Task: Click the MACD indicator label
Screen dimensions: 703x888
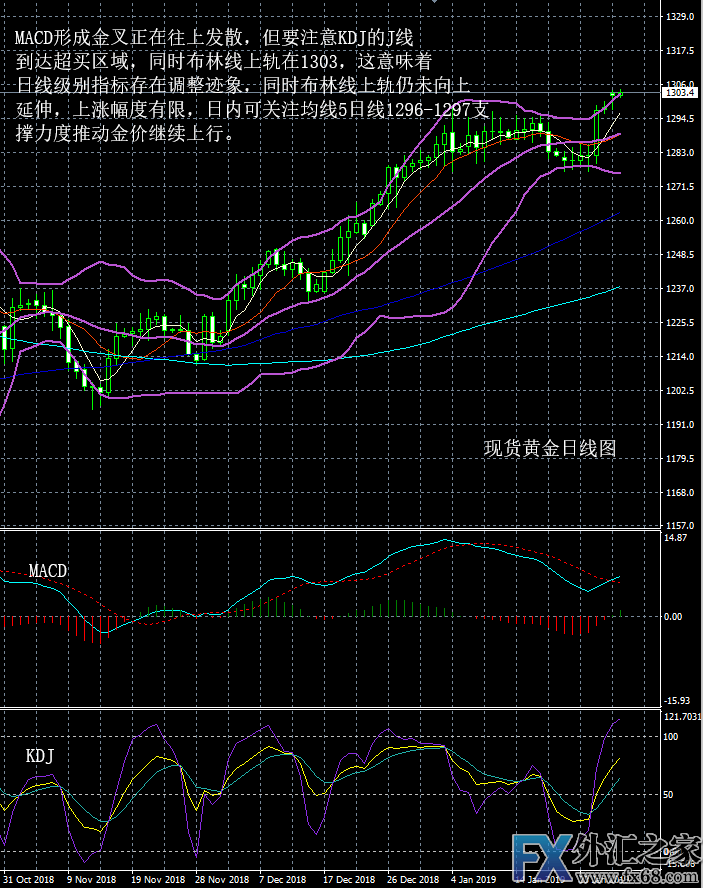Action: 48,571
